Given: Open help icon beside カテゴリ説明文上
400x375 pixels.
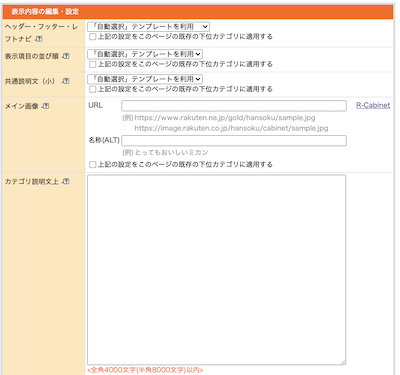Looking at the screenshot, I should coord(66,181).
